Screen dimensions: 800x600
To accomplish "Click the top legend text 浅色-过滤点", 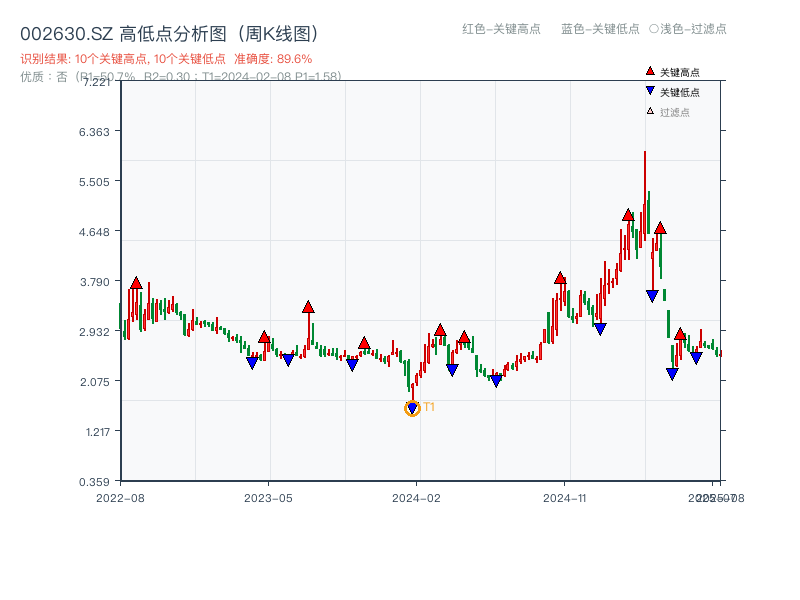I will [693, 29].
